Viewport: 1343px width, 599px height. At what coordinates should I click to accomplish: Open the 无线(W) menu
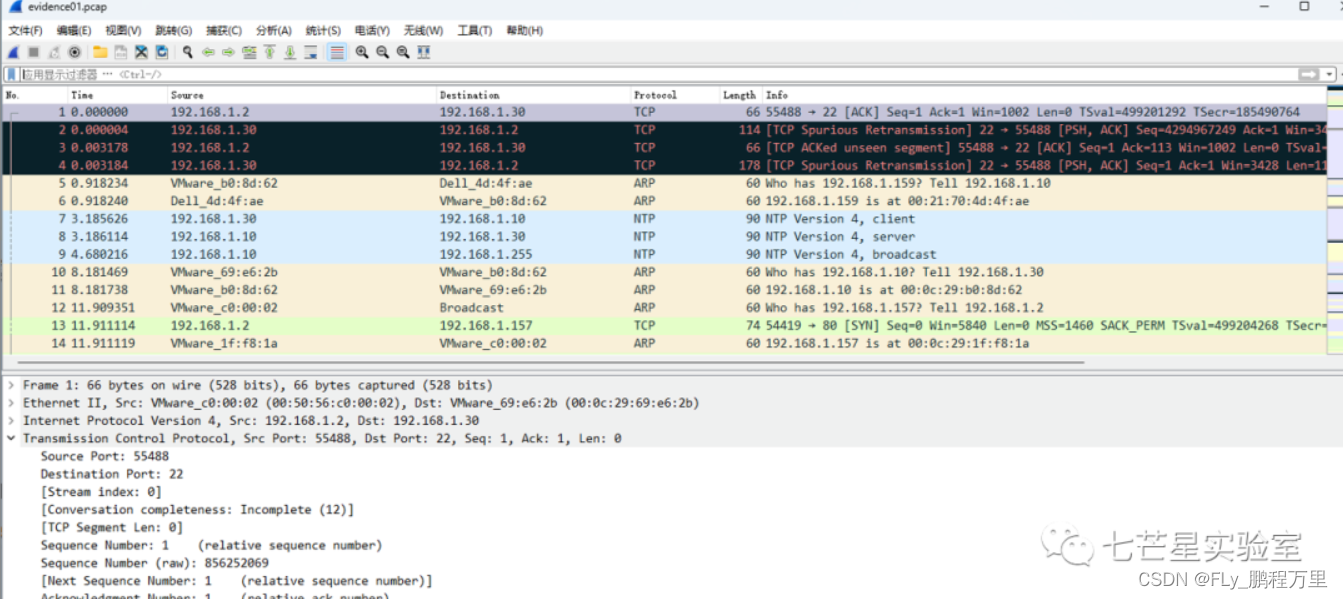pos(424,31)
